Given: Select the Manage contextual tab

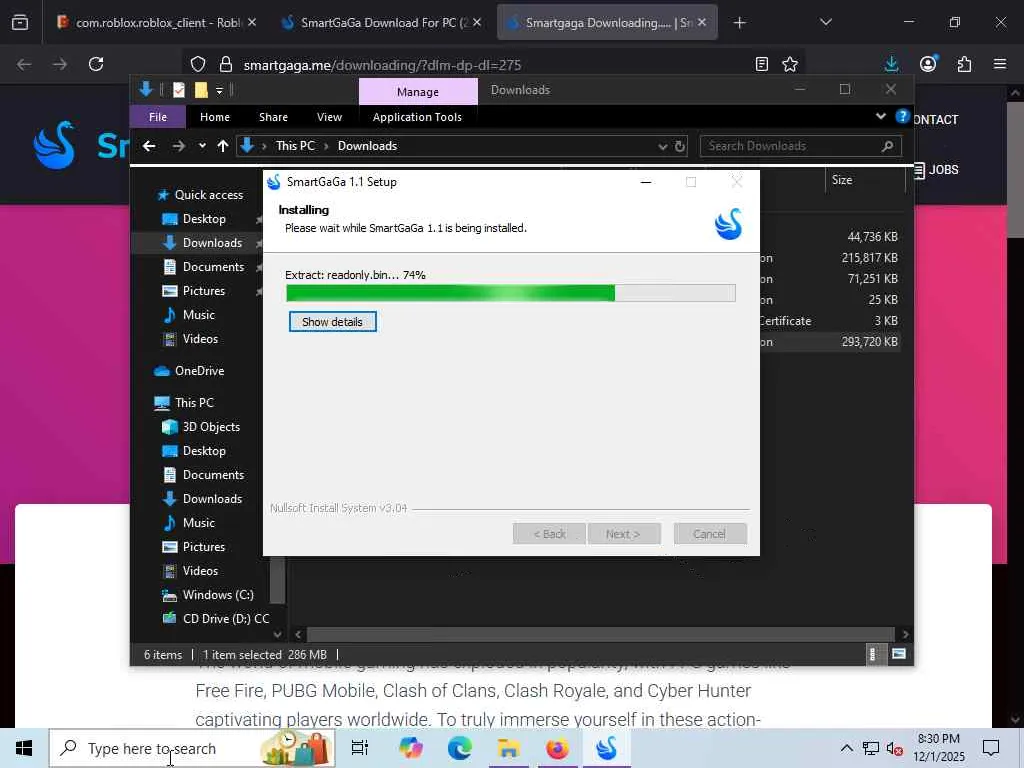Looking at the screenshot, I should coord(418,92).
